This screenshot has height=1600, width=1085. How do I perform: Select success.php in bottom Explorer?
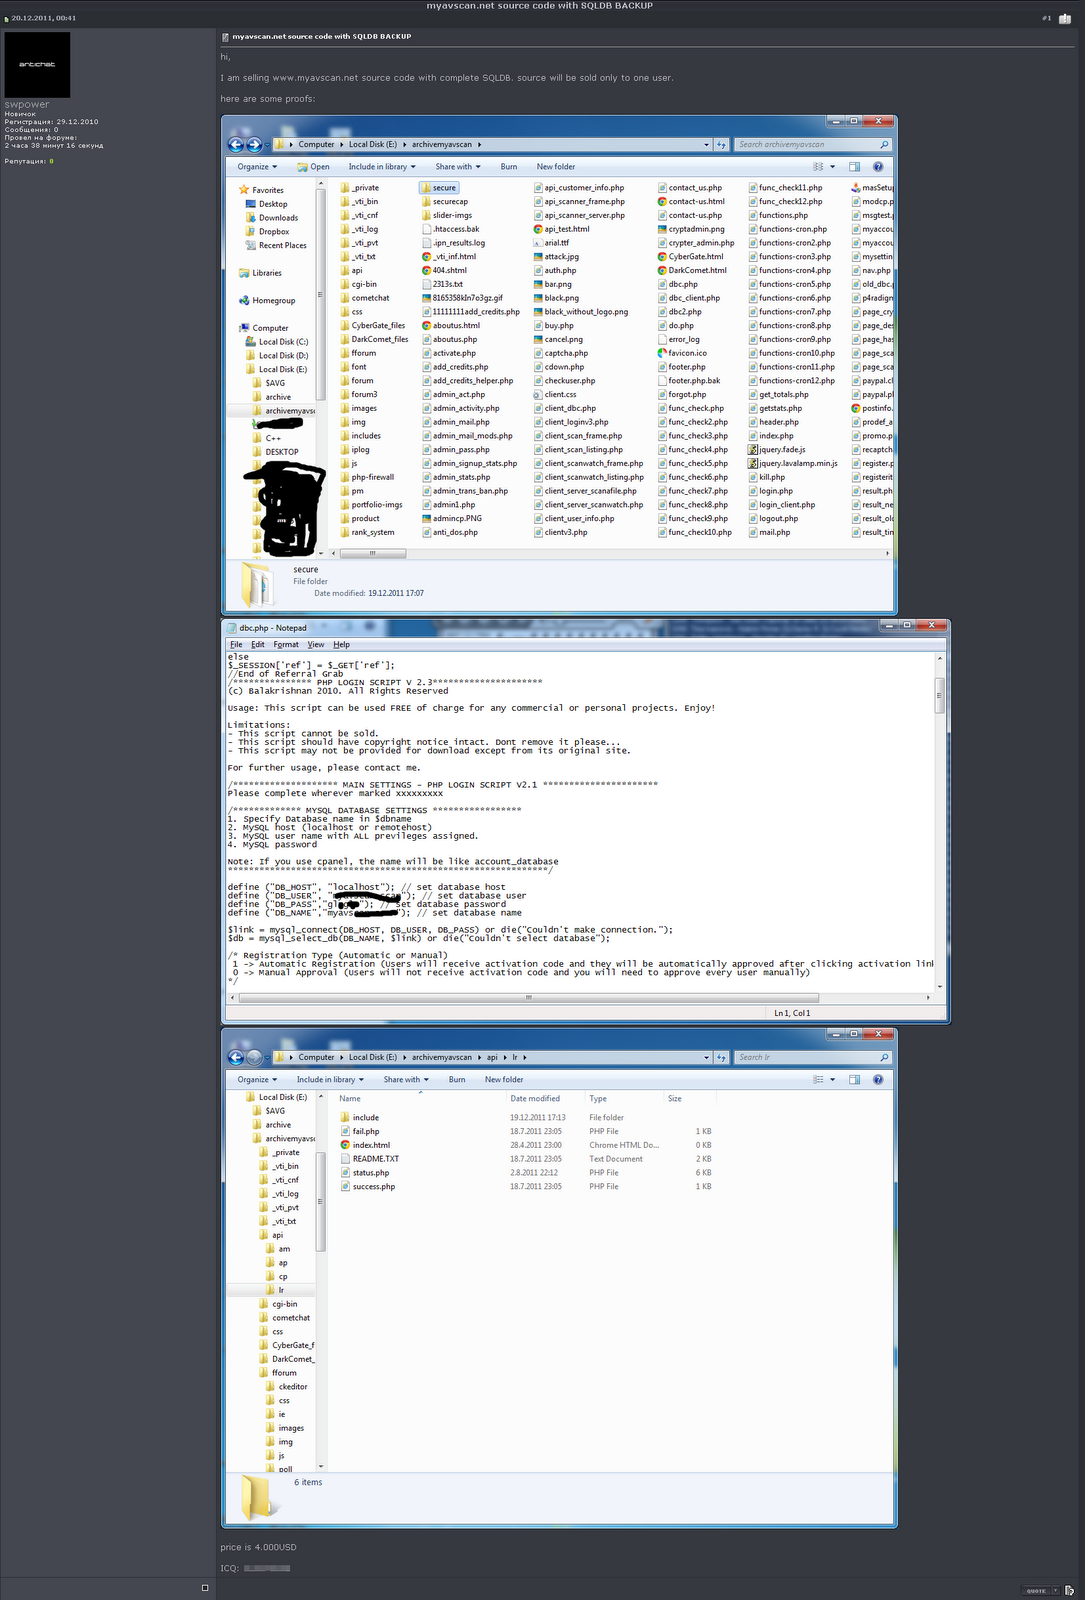368,1187
